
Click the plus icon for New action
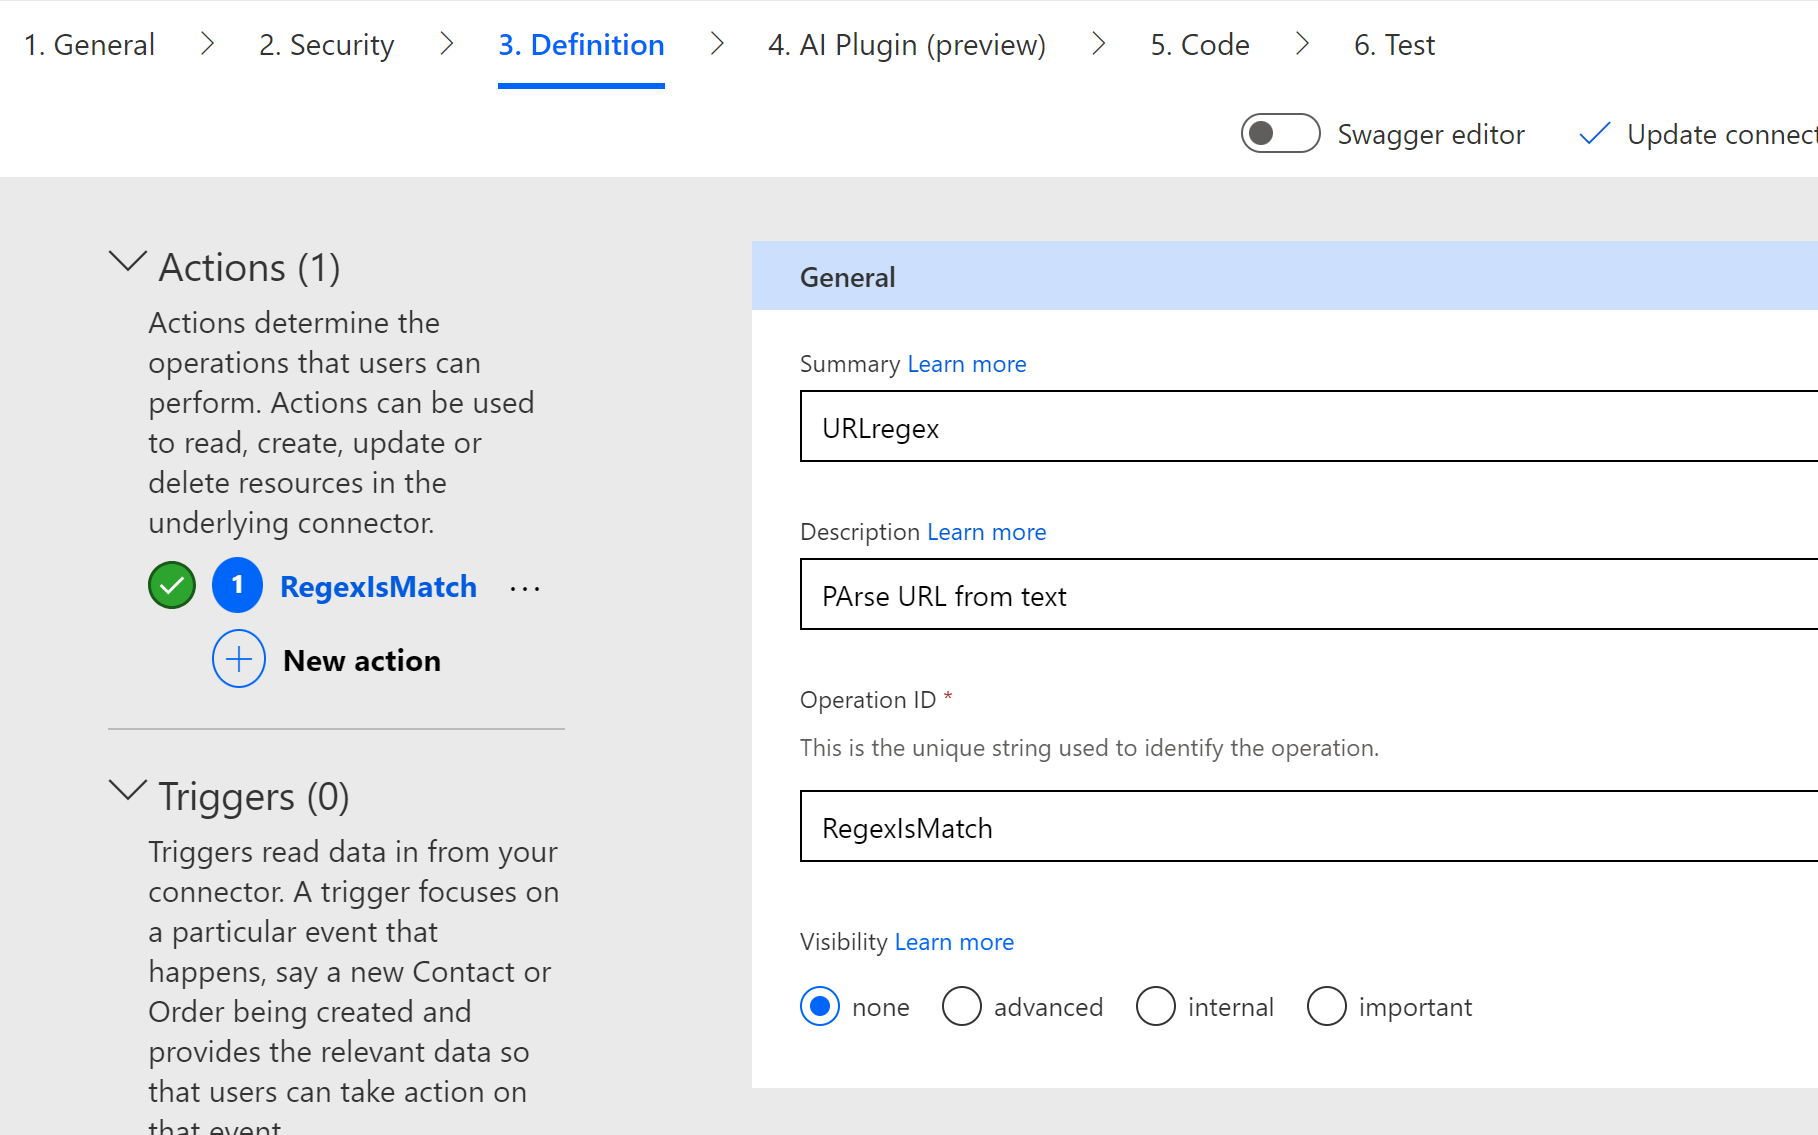239,659
